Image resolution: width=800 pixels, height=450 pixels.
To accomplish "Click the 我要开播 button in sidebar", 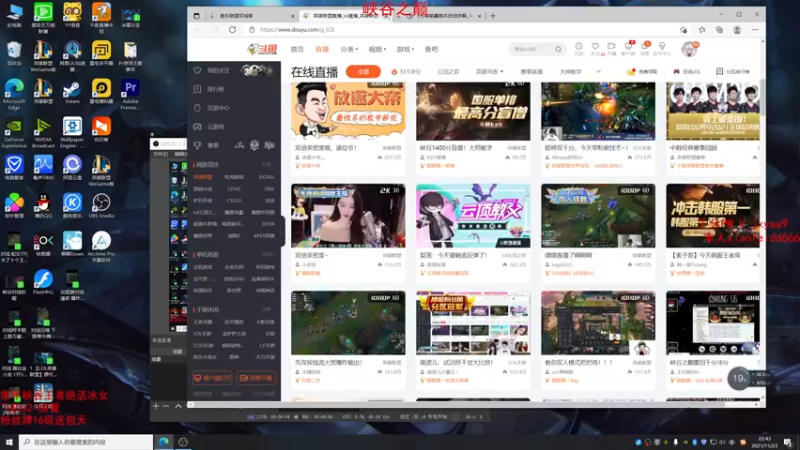I will tap(256, 378).
